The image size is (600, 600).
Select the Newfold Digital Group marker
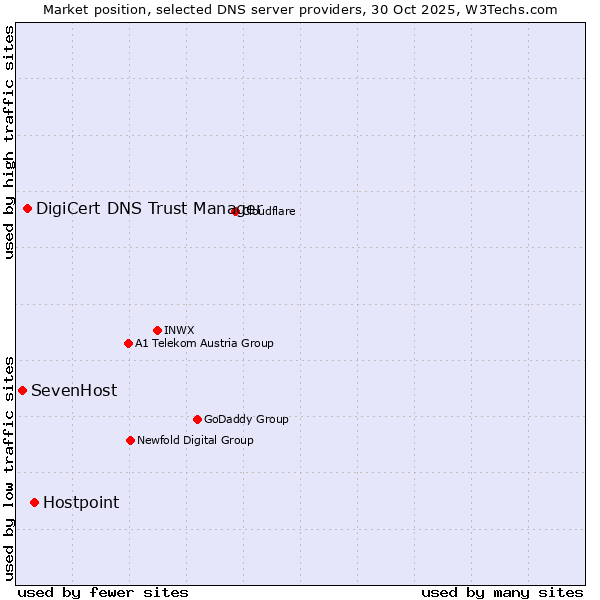tap(130, 440)
